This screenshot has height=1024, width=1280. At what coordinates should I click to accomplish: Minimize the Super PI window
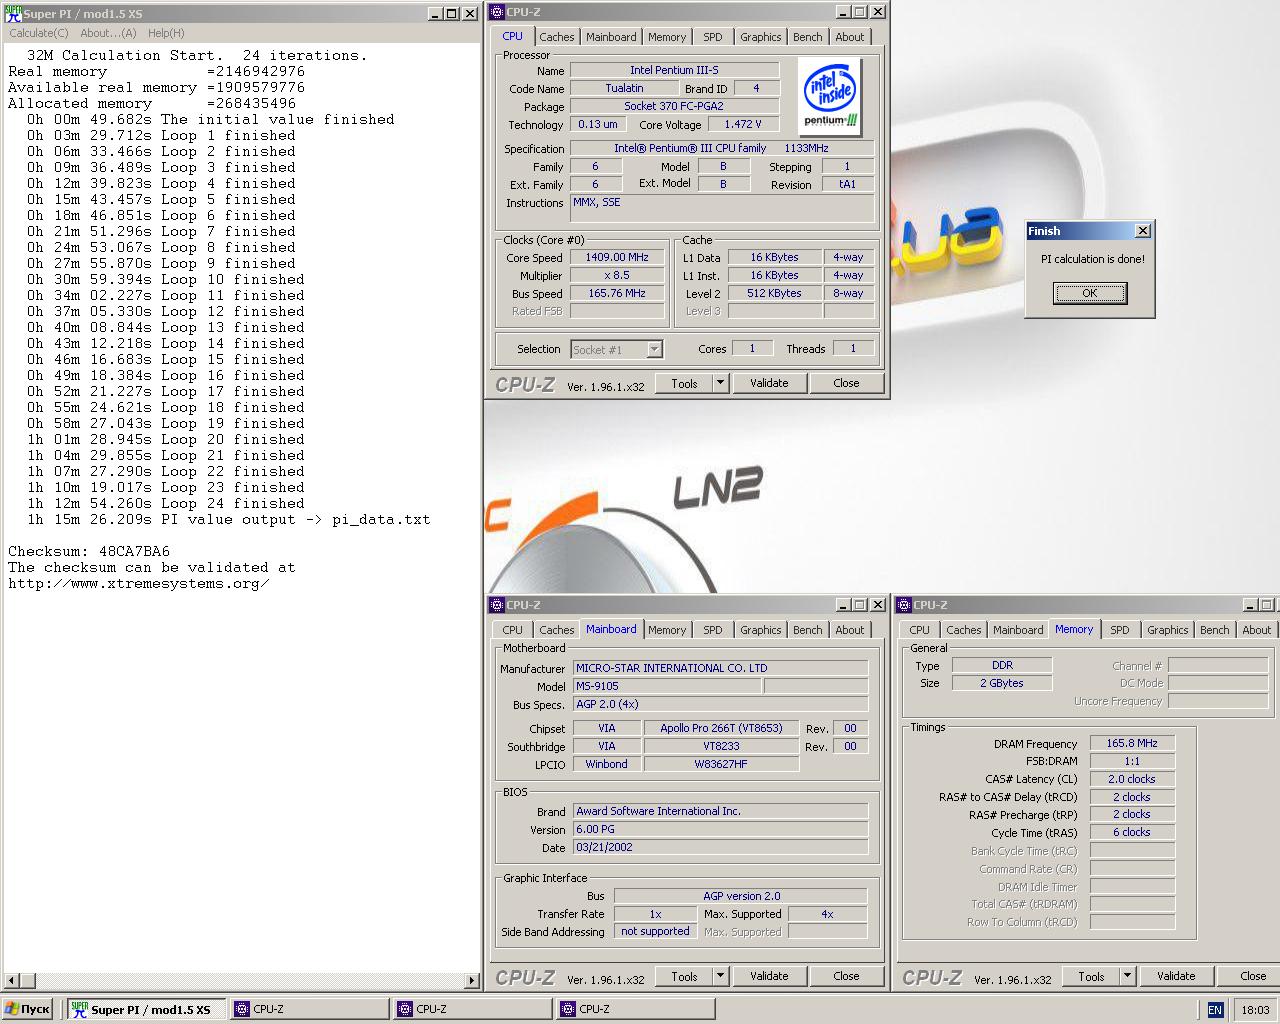pyautogui.click(x=436, y=14)
